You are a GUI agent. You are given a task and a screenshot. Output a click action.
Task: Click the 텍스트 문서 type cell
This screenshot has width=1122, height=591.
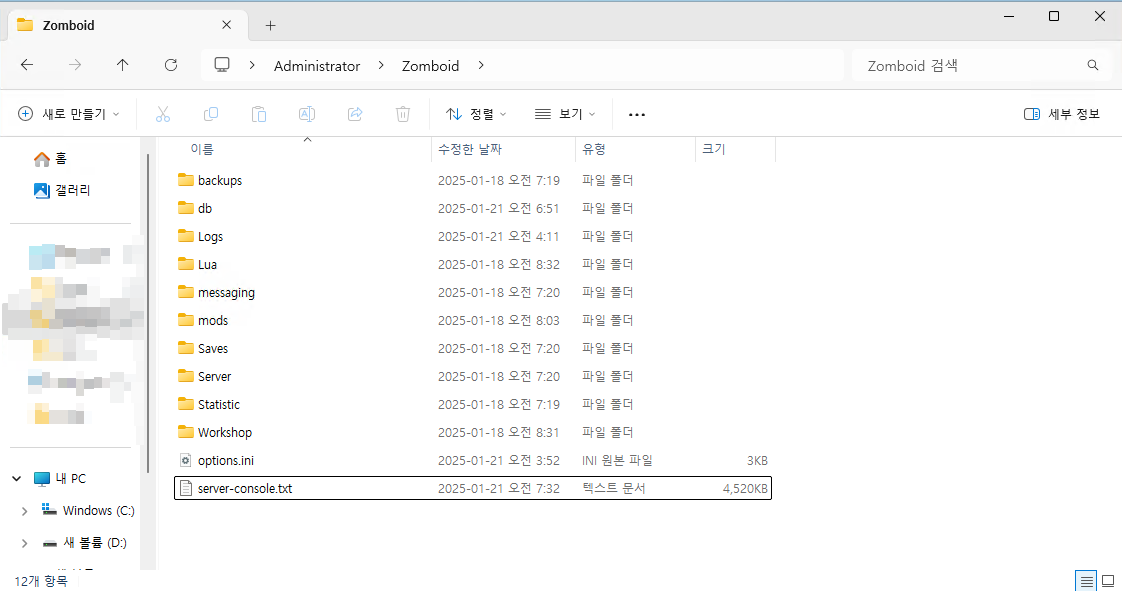pos(613,489)
